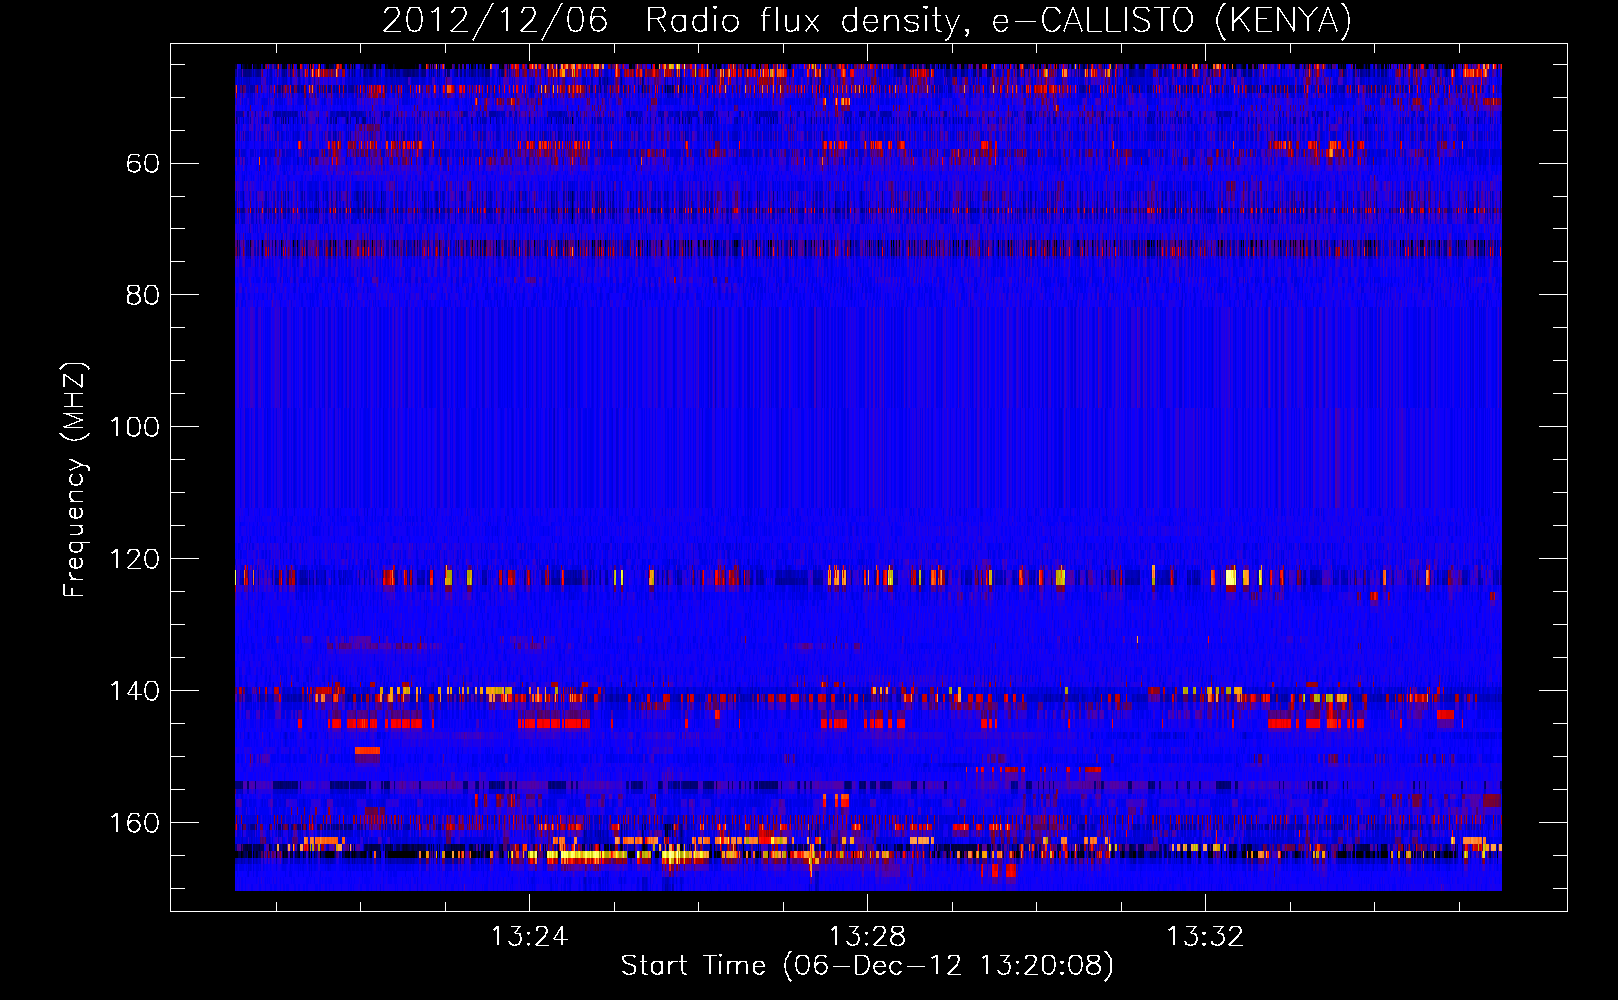This screenshot has width=1618, height=1000.
Task: Select the 140 frequency tick label
Action: (135, 691)
